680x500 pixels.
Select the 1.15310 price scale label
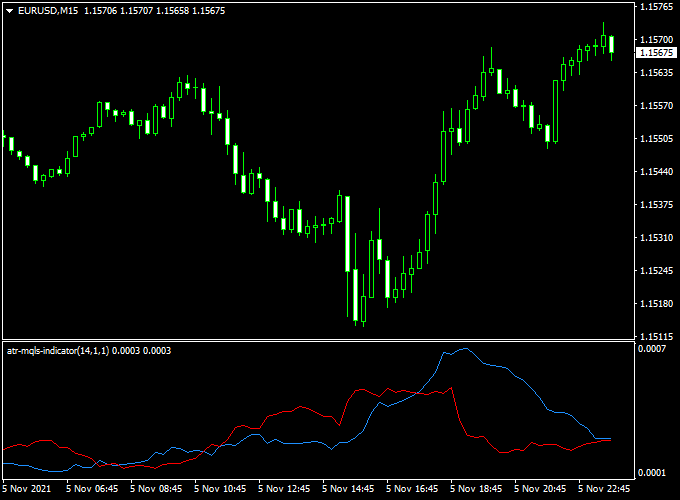point(657,237)
